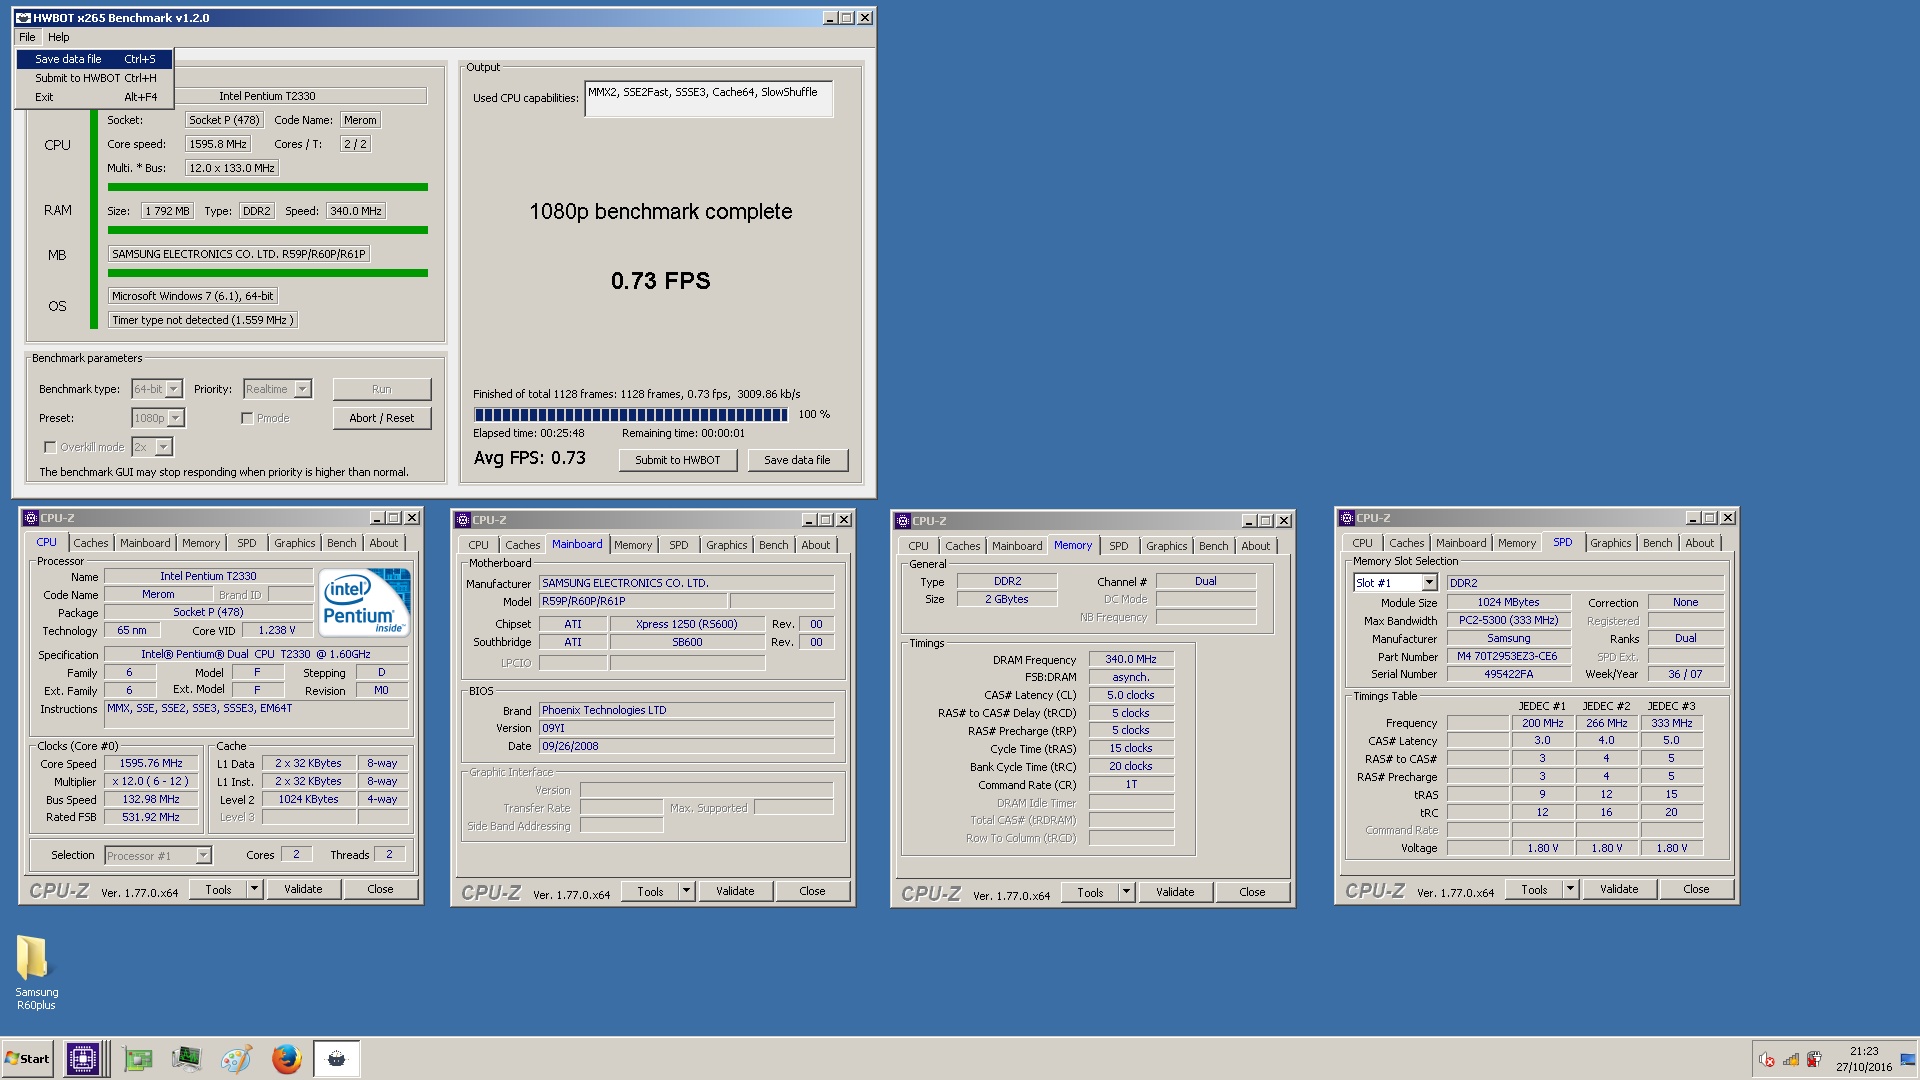
Task: Switch to About tab in CPU-Z Mainboard window
Action: pos(815,545)
